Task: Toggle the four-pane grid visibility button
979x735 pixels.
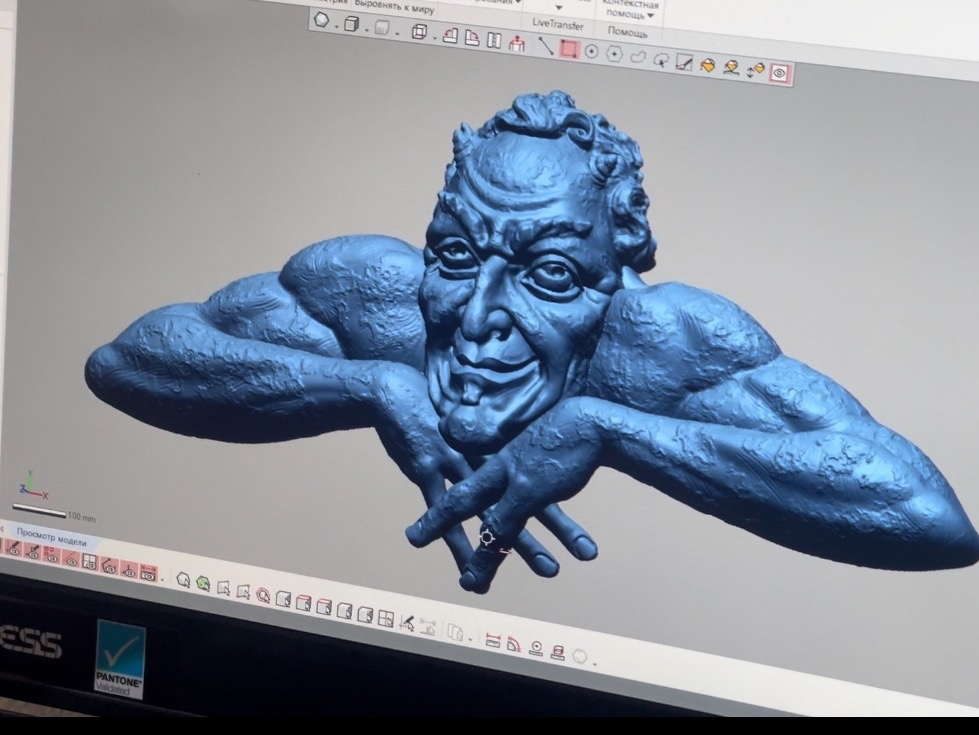Action: coord(90,563)
